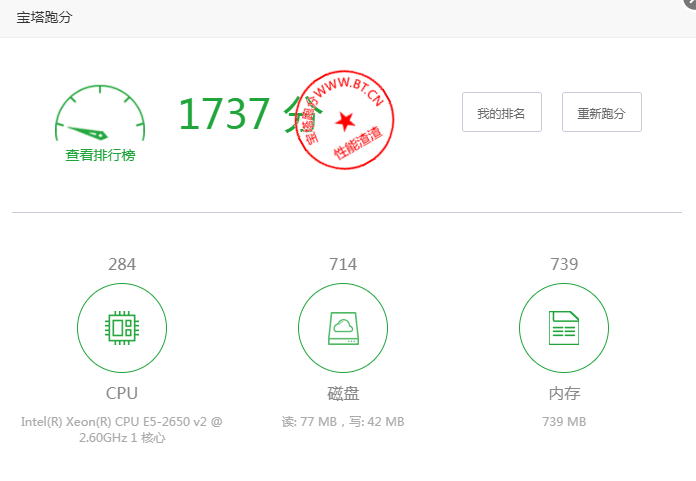The height and width of the screenshot is (481, 696).
Task: Click the disk score 714
Action: 343,264
